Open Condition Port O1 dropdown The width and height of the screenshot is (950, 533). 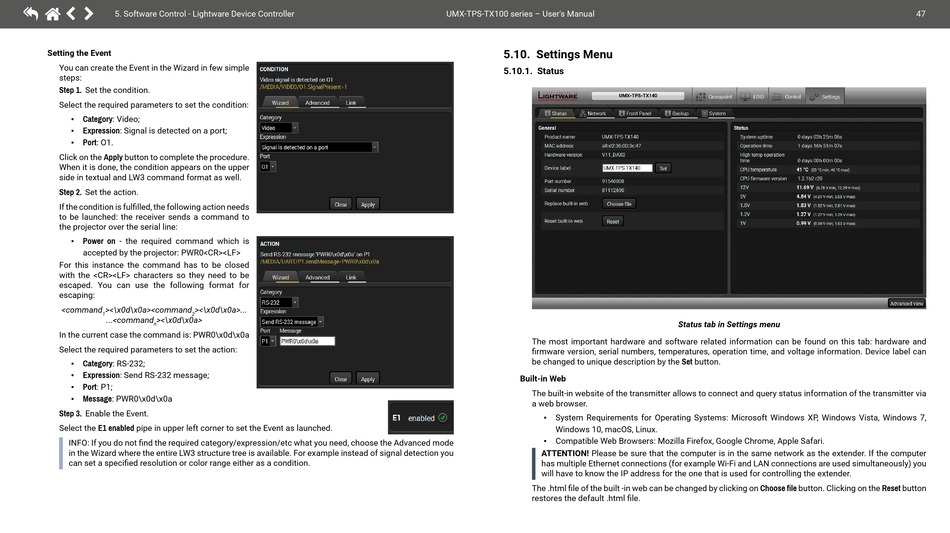pos(268,167)
